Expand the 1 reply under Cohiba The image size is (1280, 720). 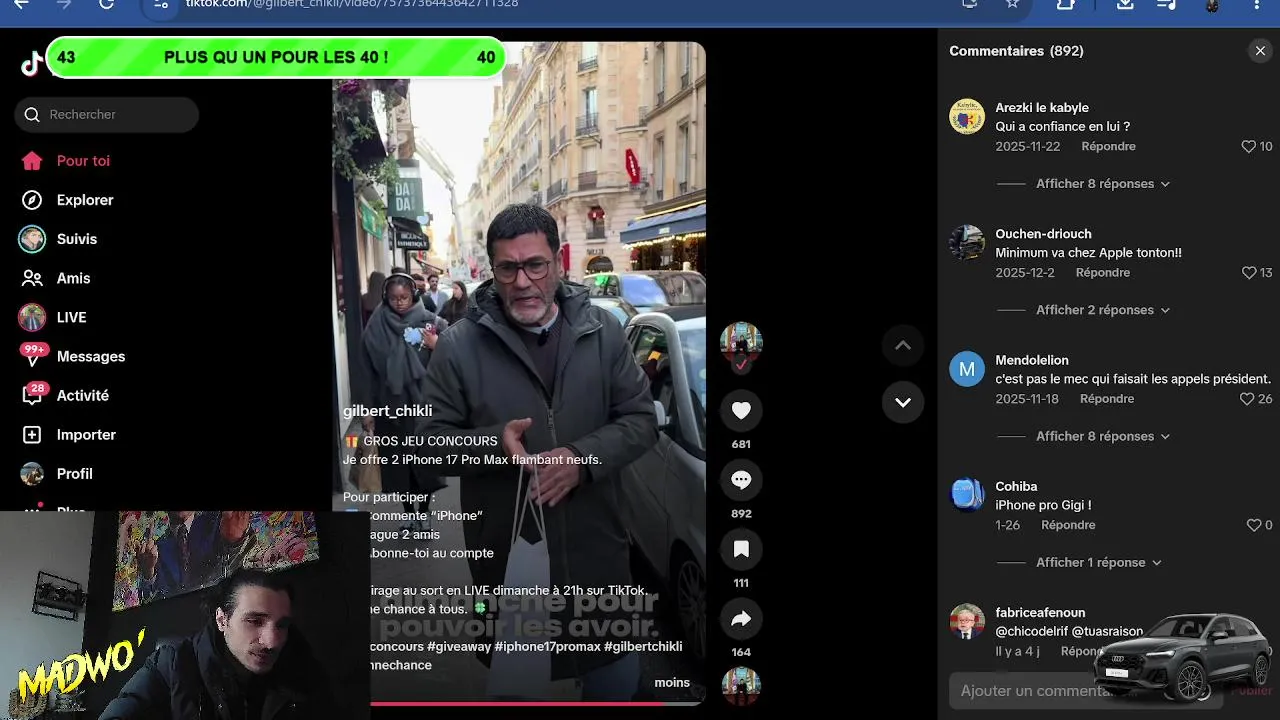[1099, 562]
